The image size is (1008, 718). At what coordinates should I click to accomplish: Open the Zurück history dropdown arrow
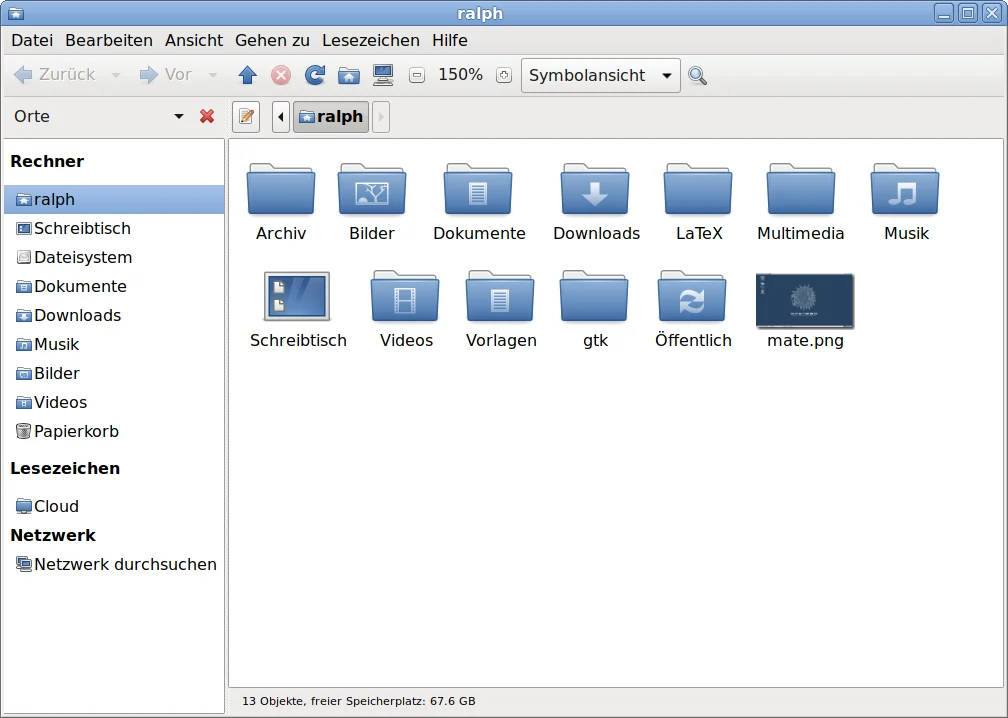[115, 75]
